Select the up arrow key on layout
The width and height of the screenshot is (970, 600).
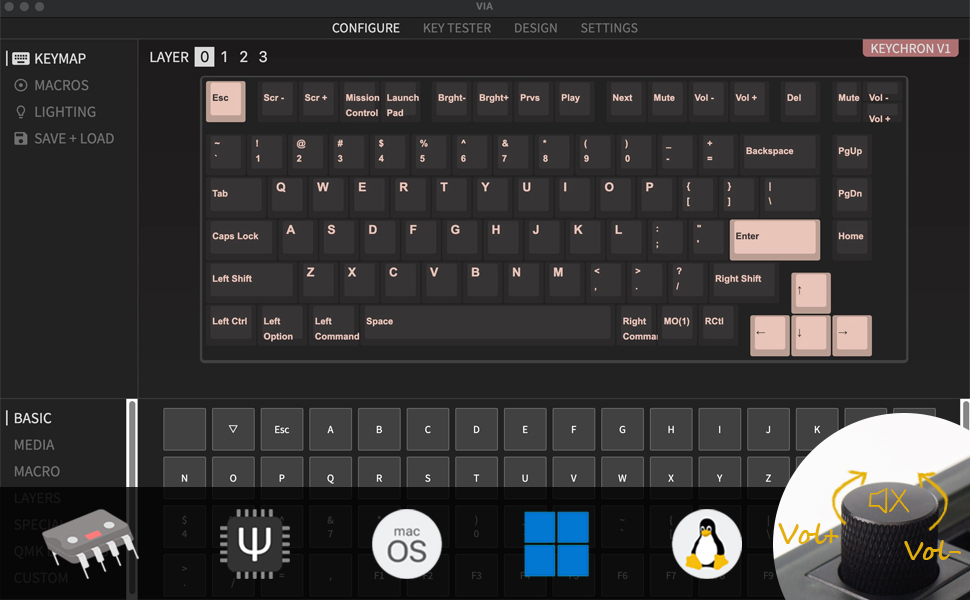pos(811,293)
